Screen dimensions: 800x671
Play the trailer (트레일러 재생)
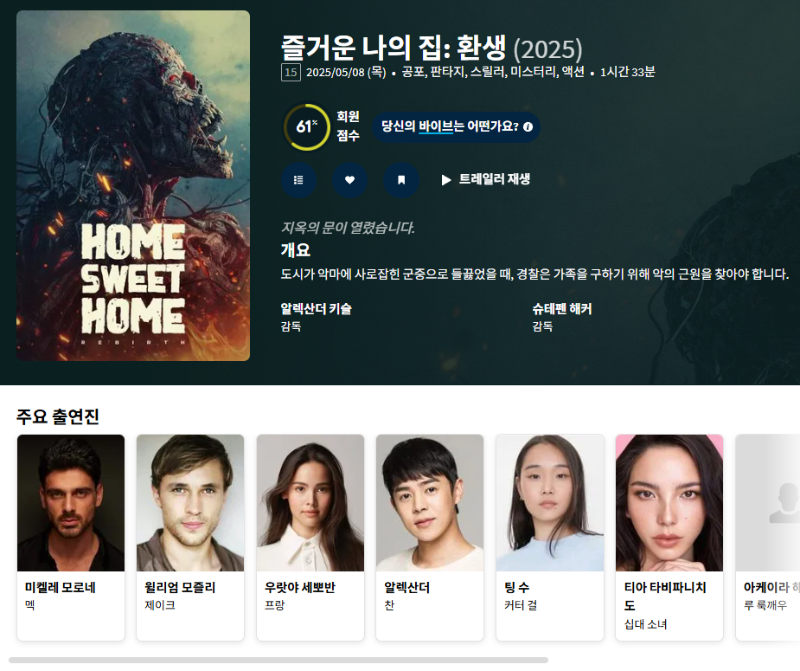[x=486, y=180]
